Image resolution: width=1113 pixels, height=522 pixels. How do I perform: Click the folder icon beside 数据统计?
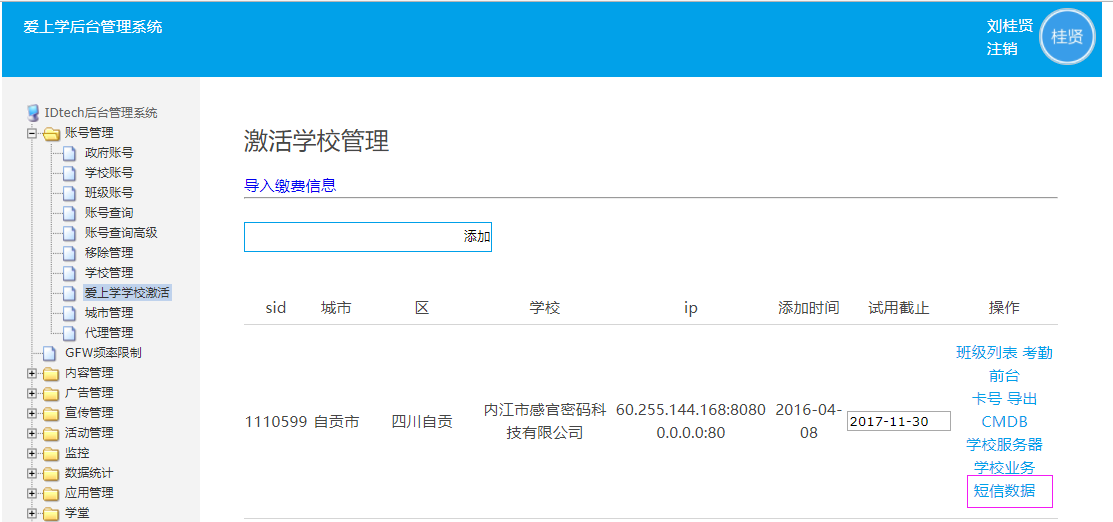[51, 473]
